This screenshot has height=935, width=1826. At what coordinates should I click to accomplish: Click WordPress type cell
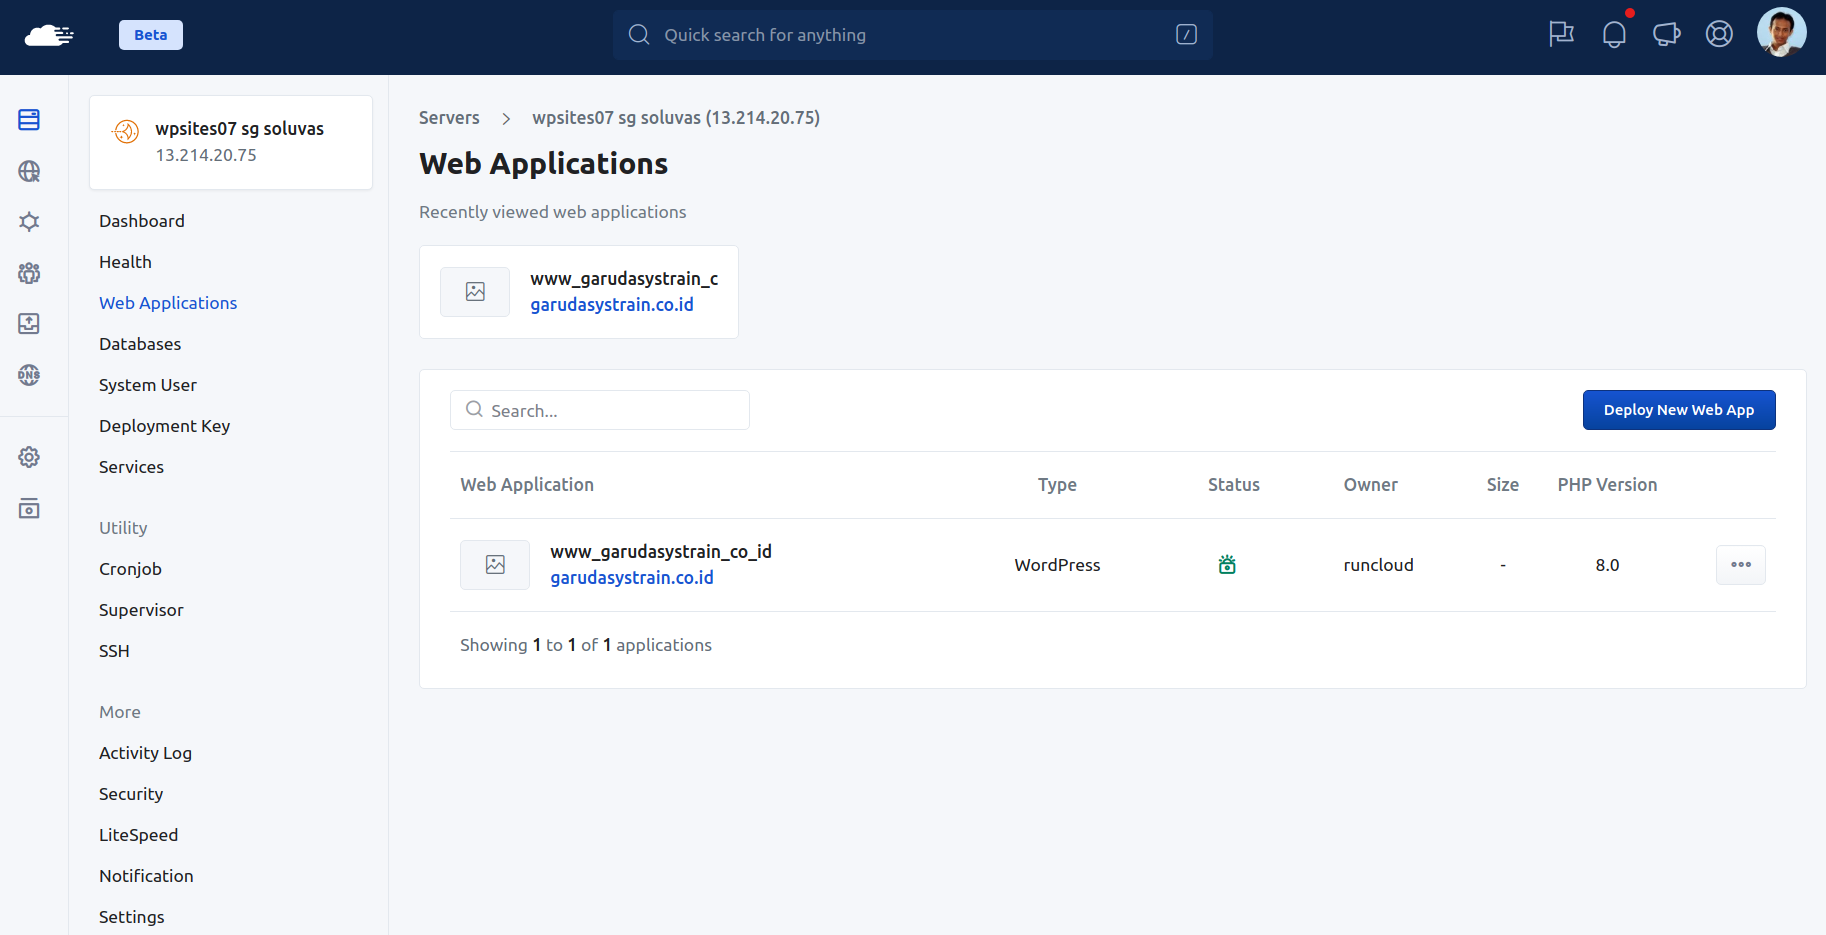(1057, 565)
